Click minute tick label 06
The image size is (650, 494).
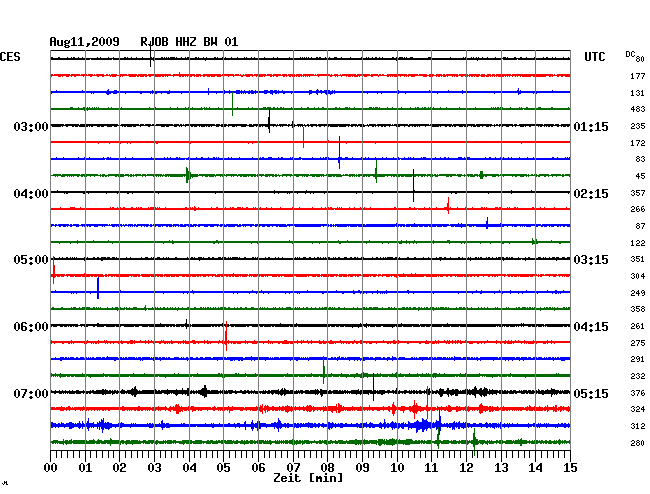point(258,468)
